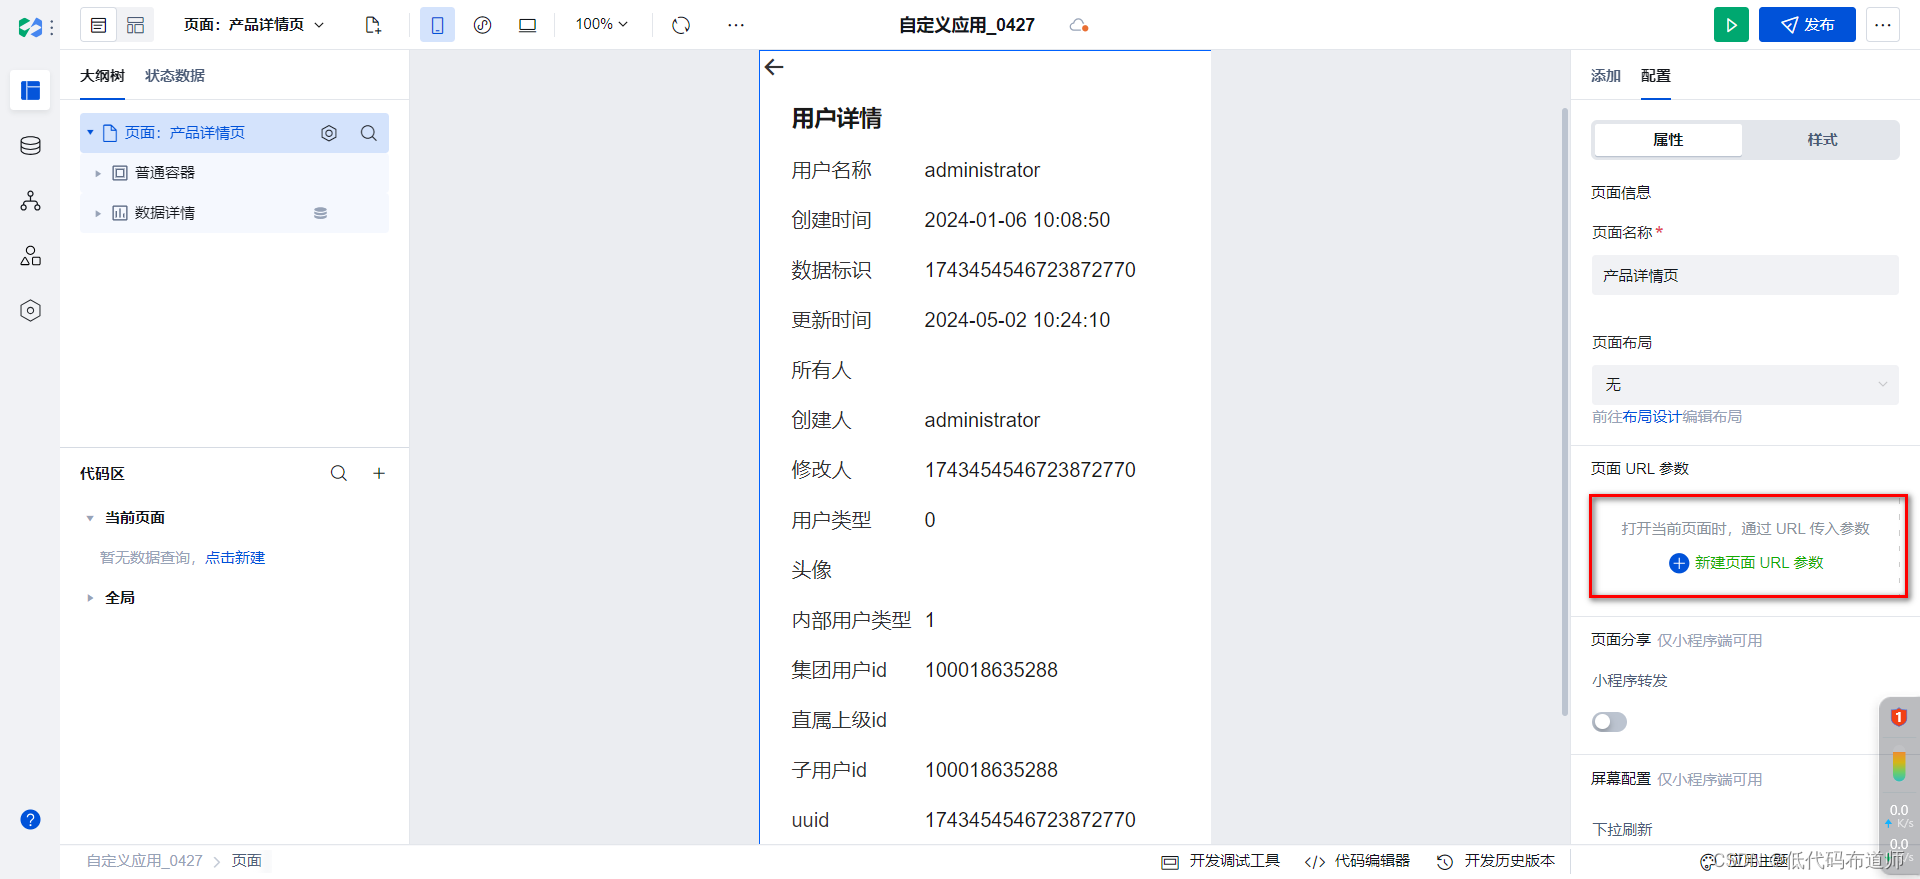Open 开发调试工具 in bottom bar

pyautogui.click(x=1220, y=861)
